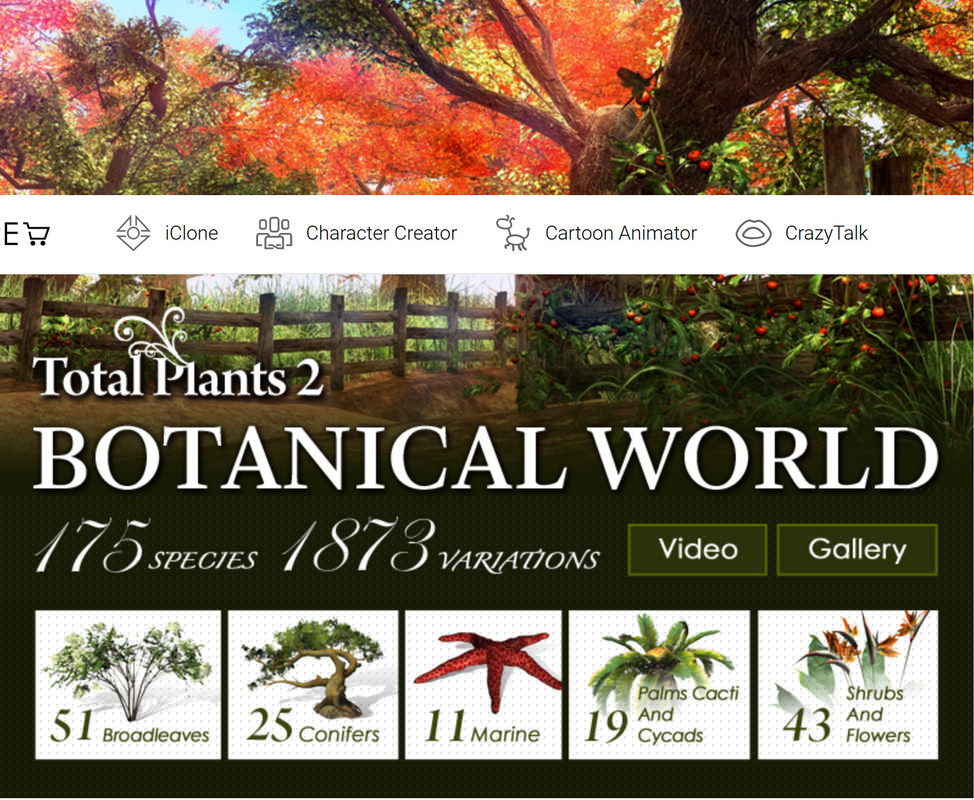Click the Cartoon Animator creature icon
Image resolution: width=974 pixels, height=800 pixels.
pos(513,233)
